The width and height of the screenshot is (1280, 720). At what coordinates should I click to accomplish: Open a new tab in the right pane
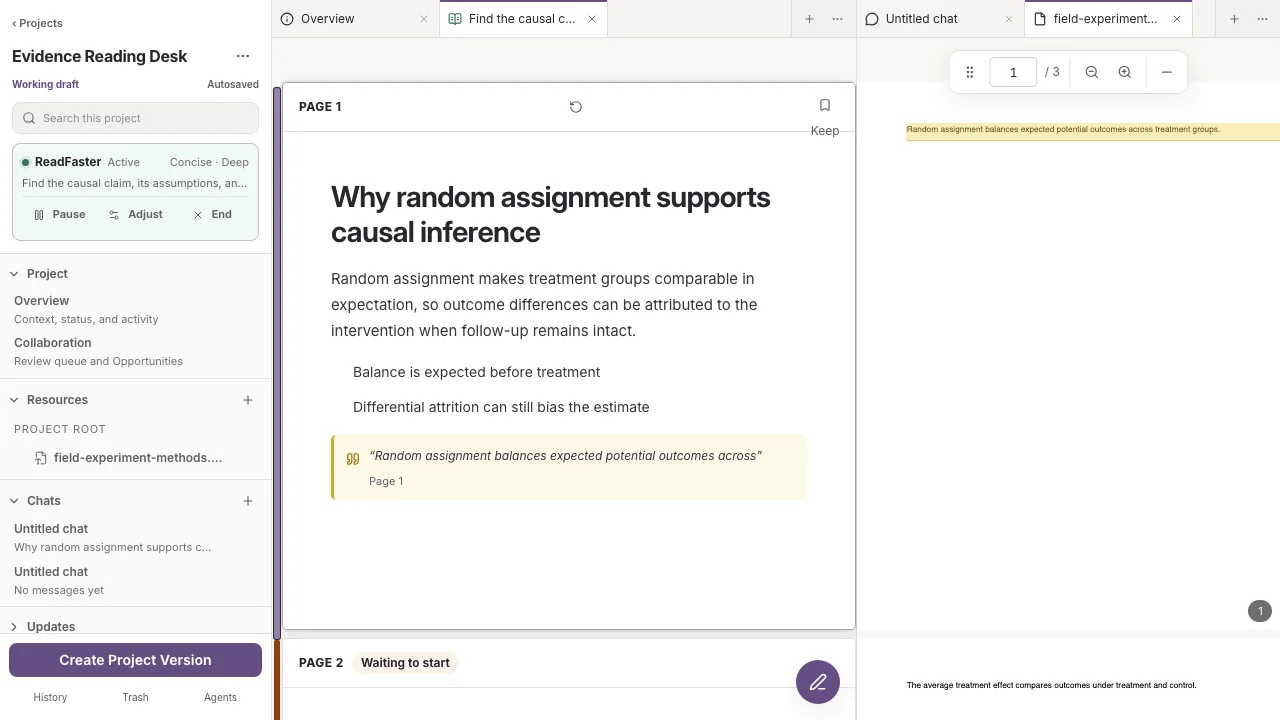point(1234,19)
